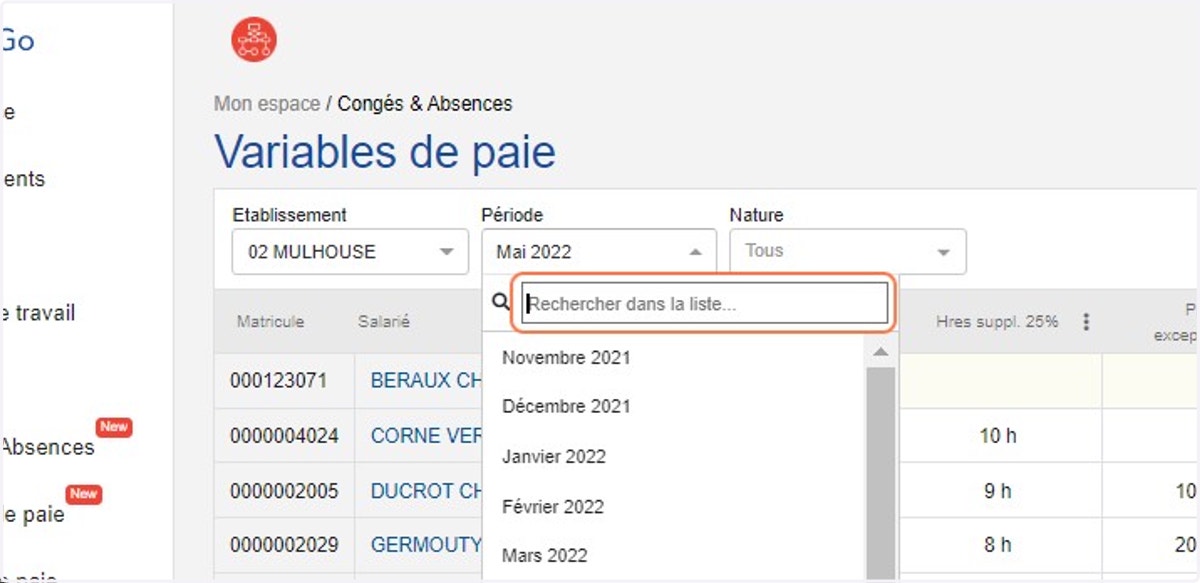This screenshot has height=583, width=1200.
Task: Select Novembre 2021 from the period list
Action: point(566,357)
